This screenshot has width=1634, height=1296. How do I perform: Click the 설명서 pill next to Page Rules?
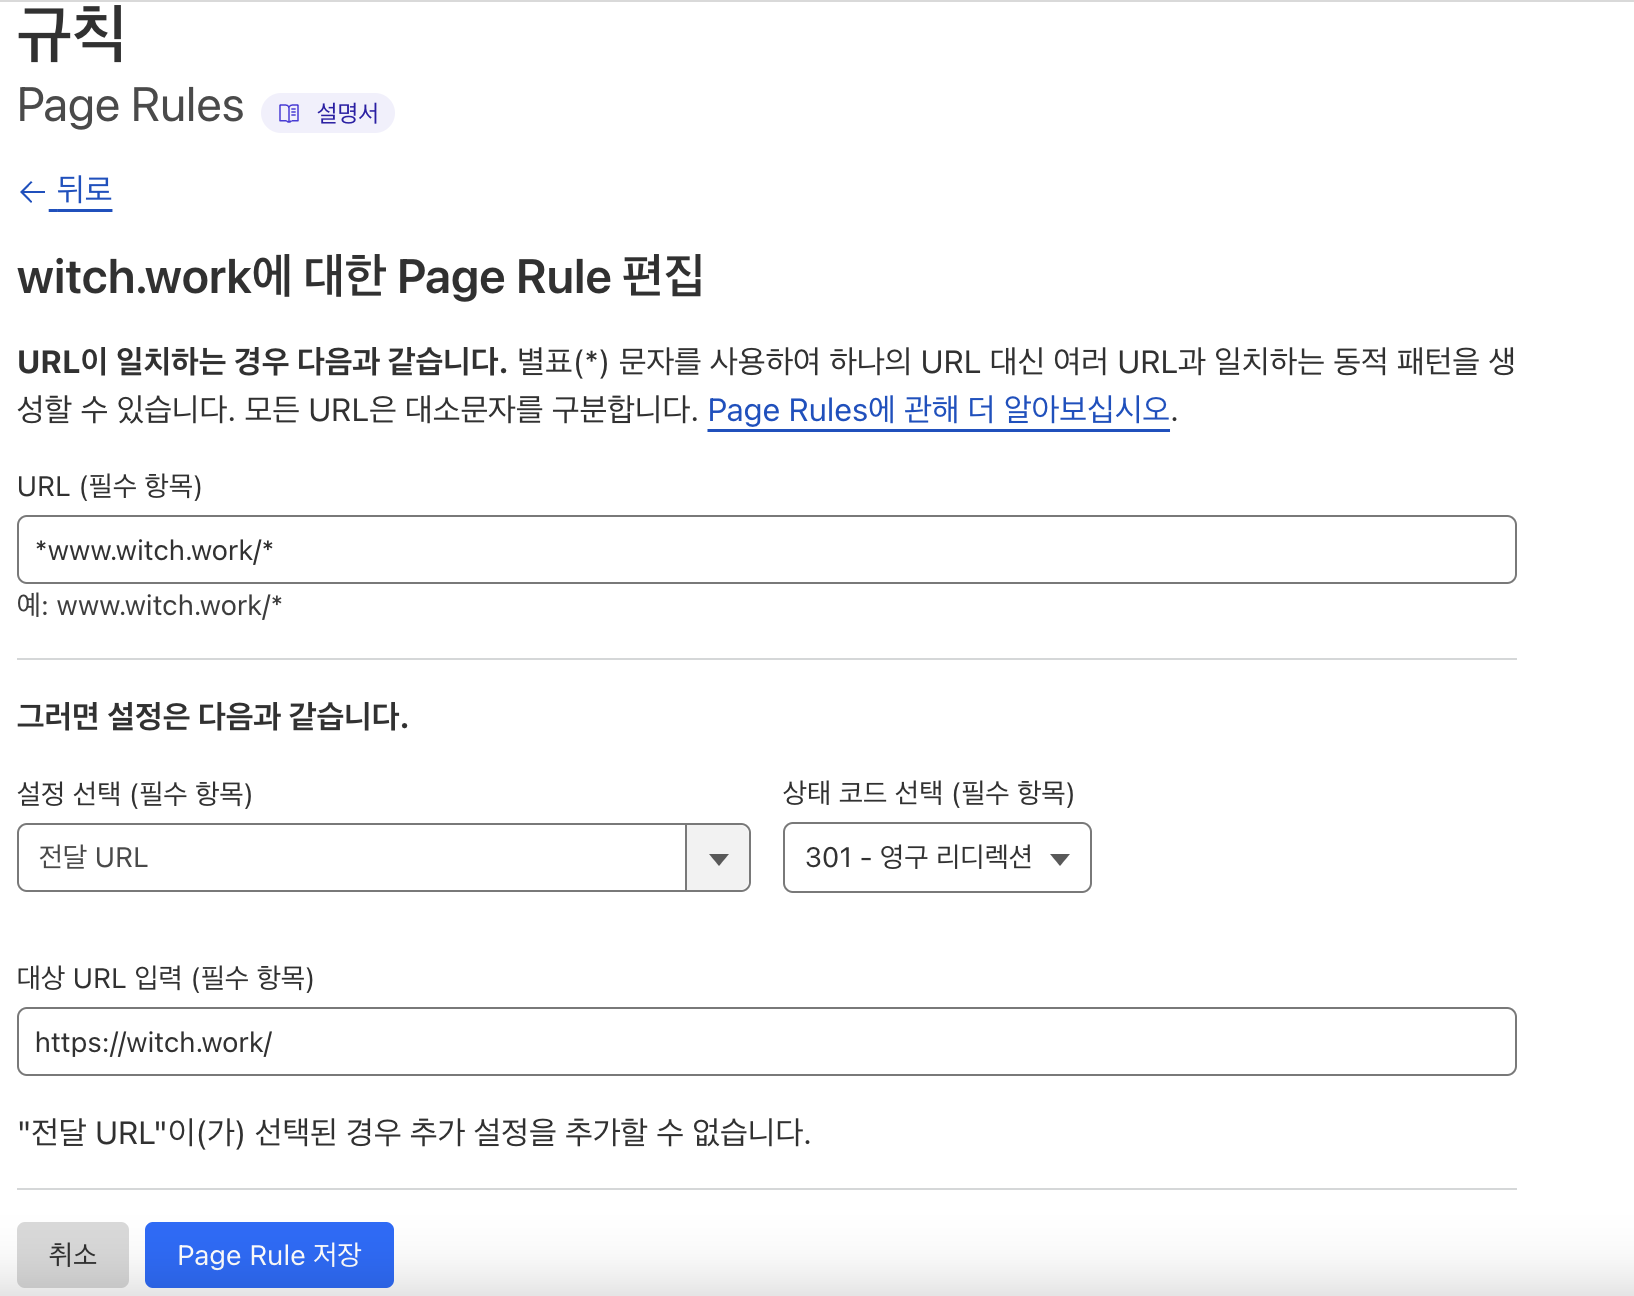[328, 113]
